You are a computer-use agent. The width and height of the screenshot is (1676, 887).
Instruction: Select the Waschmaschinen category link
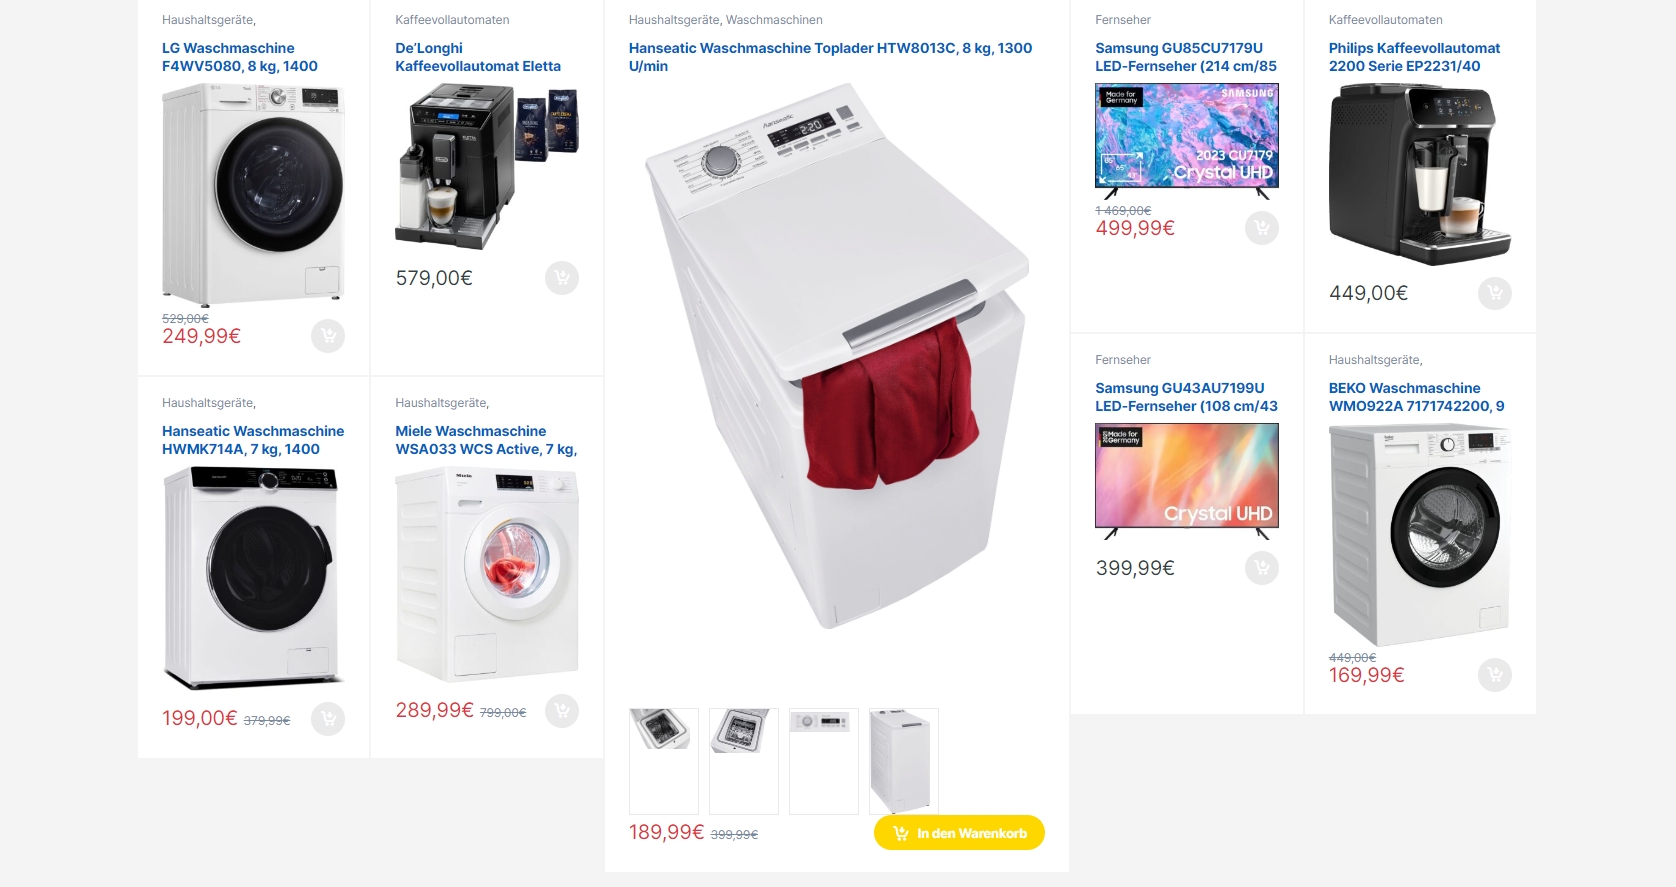(x=774, y=20)
